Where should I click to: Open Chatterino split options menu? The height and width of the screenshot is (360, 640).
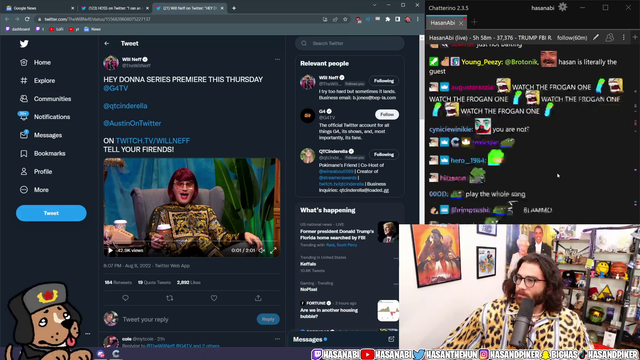tap(624, 38)
